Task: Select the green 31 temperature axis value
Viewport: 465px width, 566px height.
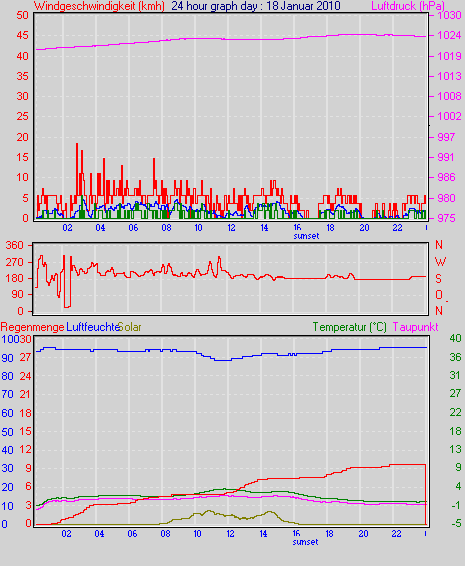Action: [455, 375]
